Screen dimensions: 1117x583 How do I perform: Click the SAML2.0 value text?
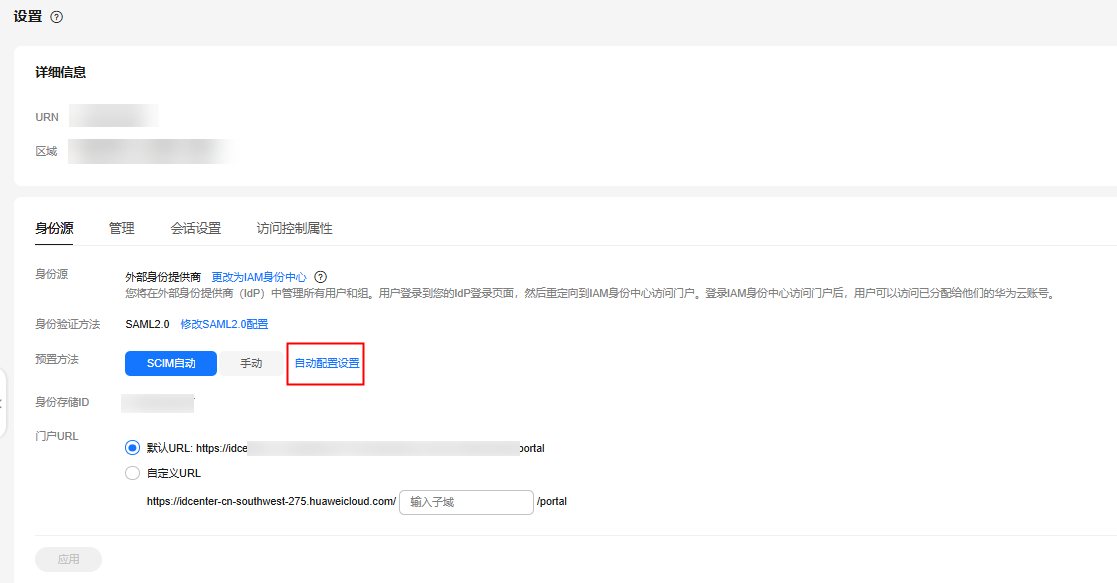[147, 324]
